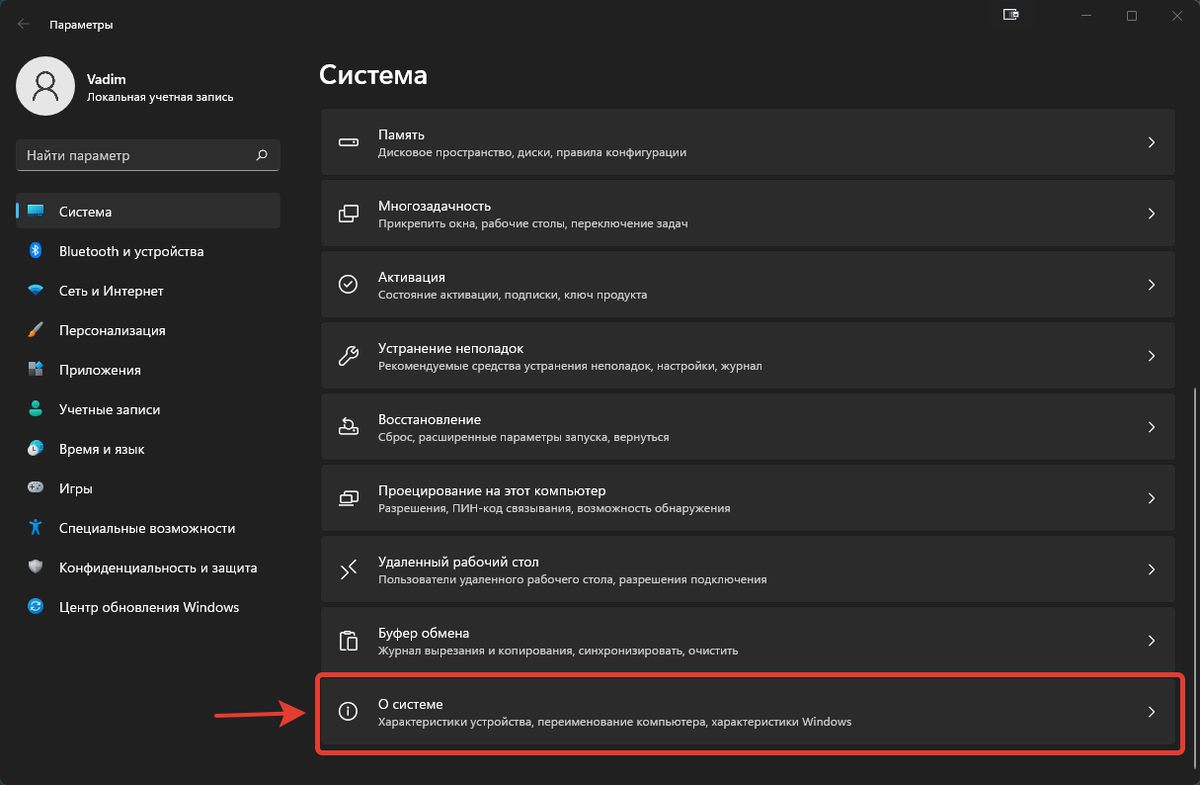Expand the Восстановление row chevron

(1151, 427)
